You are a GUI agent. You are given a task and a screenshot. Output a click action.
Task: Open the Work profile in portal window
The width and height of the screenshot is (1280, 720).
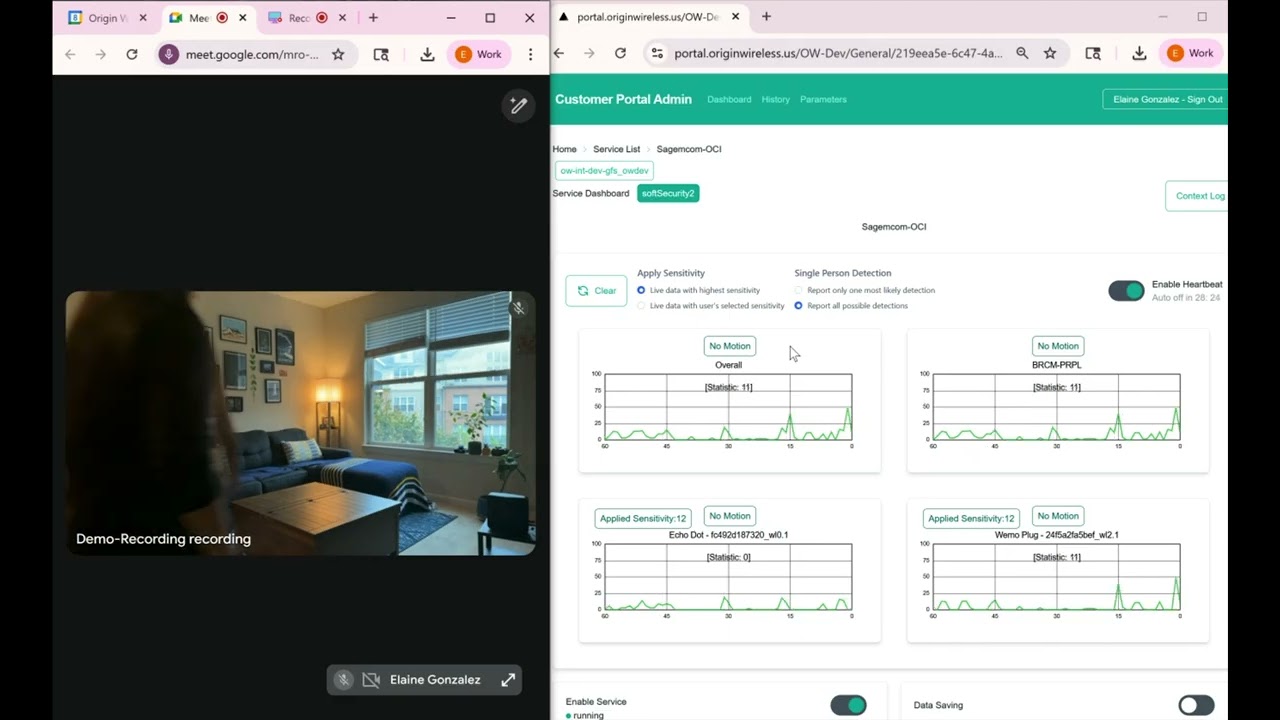[x=1191, y=53]
